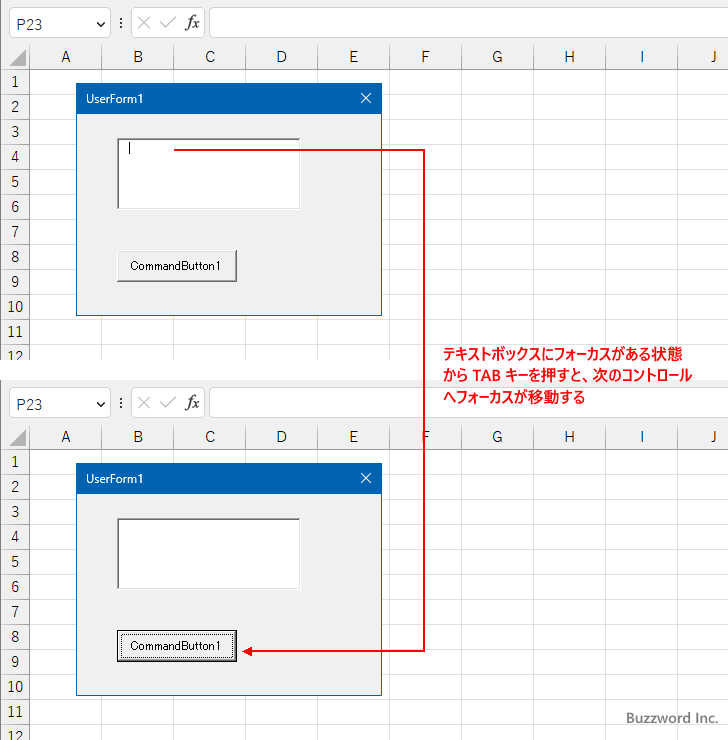Open the Name box dropdown in upper window
Image resolution: width=728 pixels, height=740 pixels.
click(100, 24)
